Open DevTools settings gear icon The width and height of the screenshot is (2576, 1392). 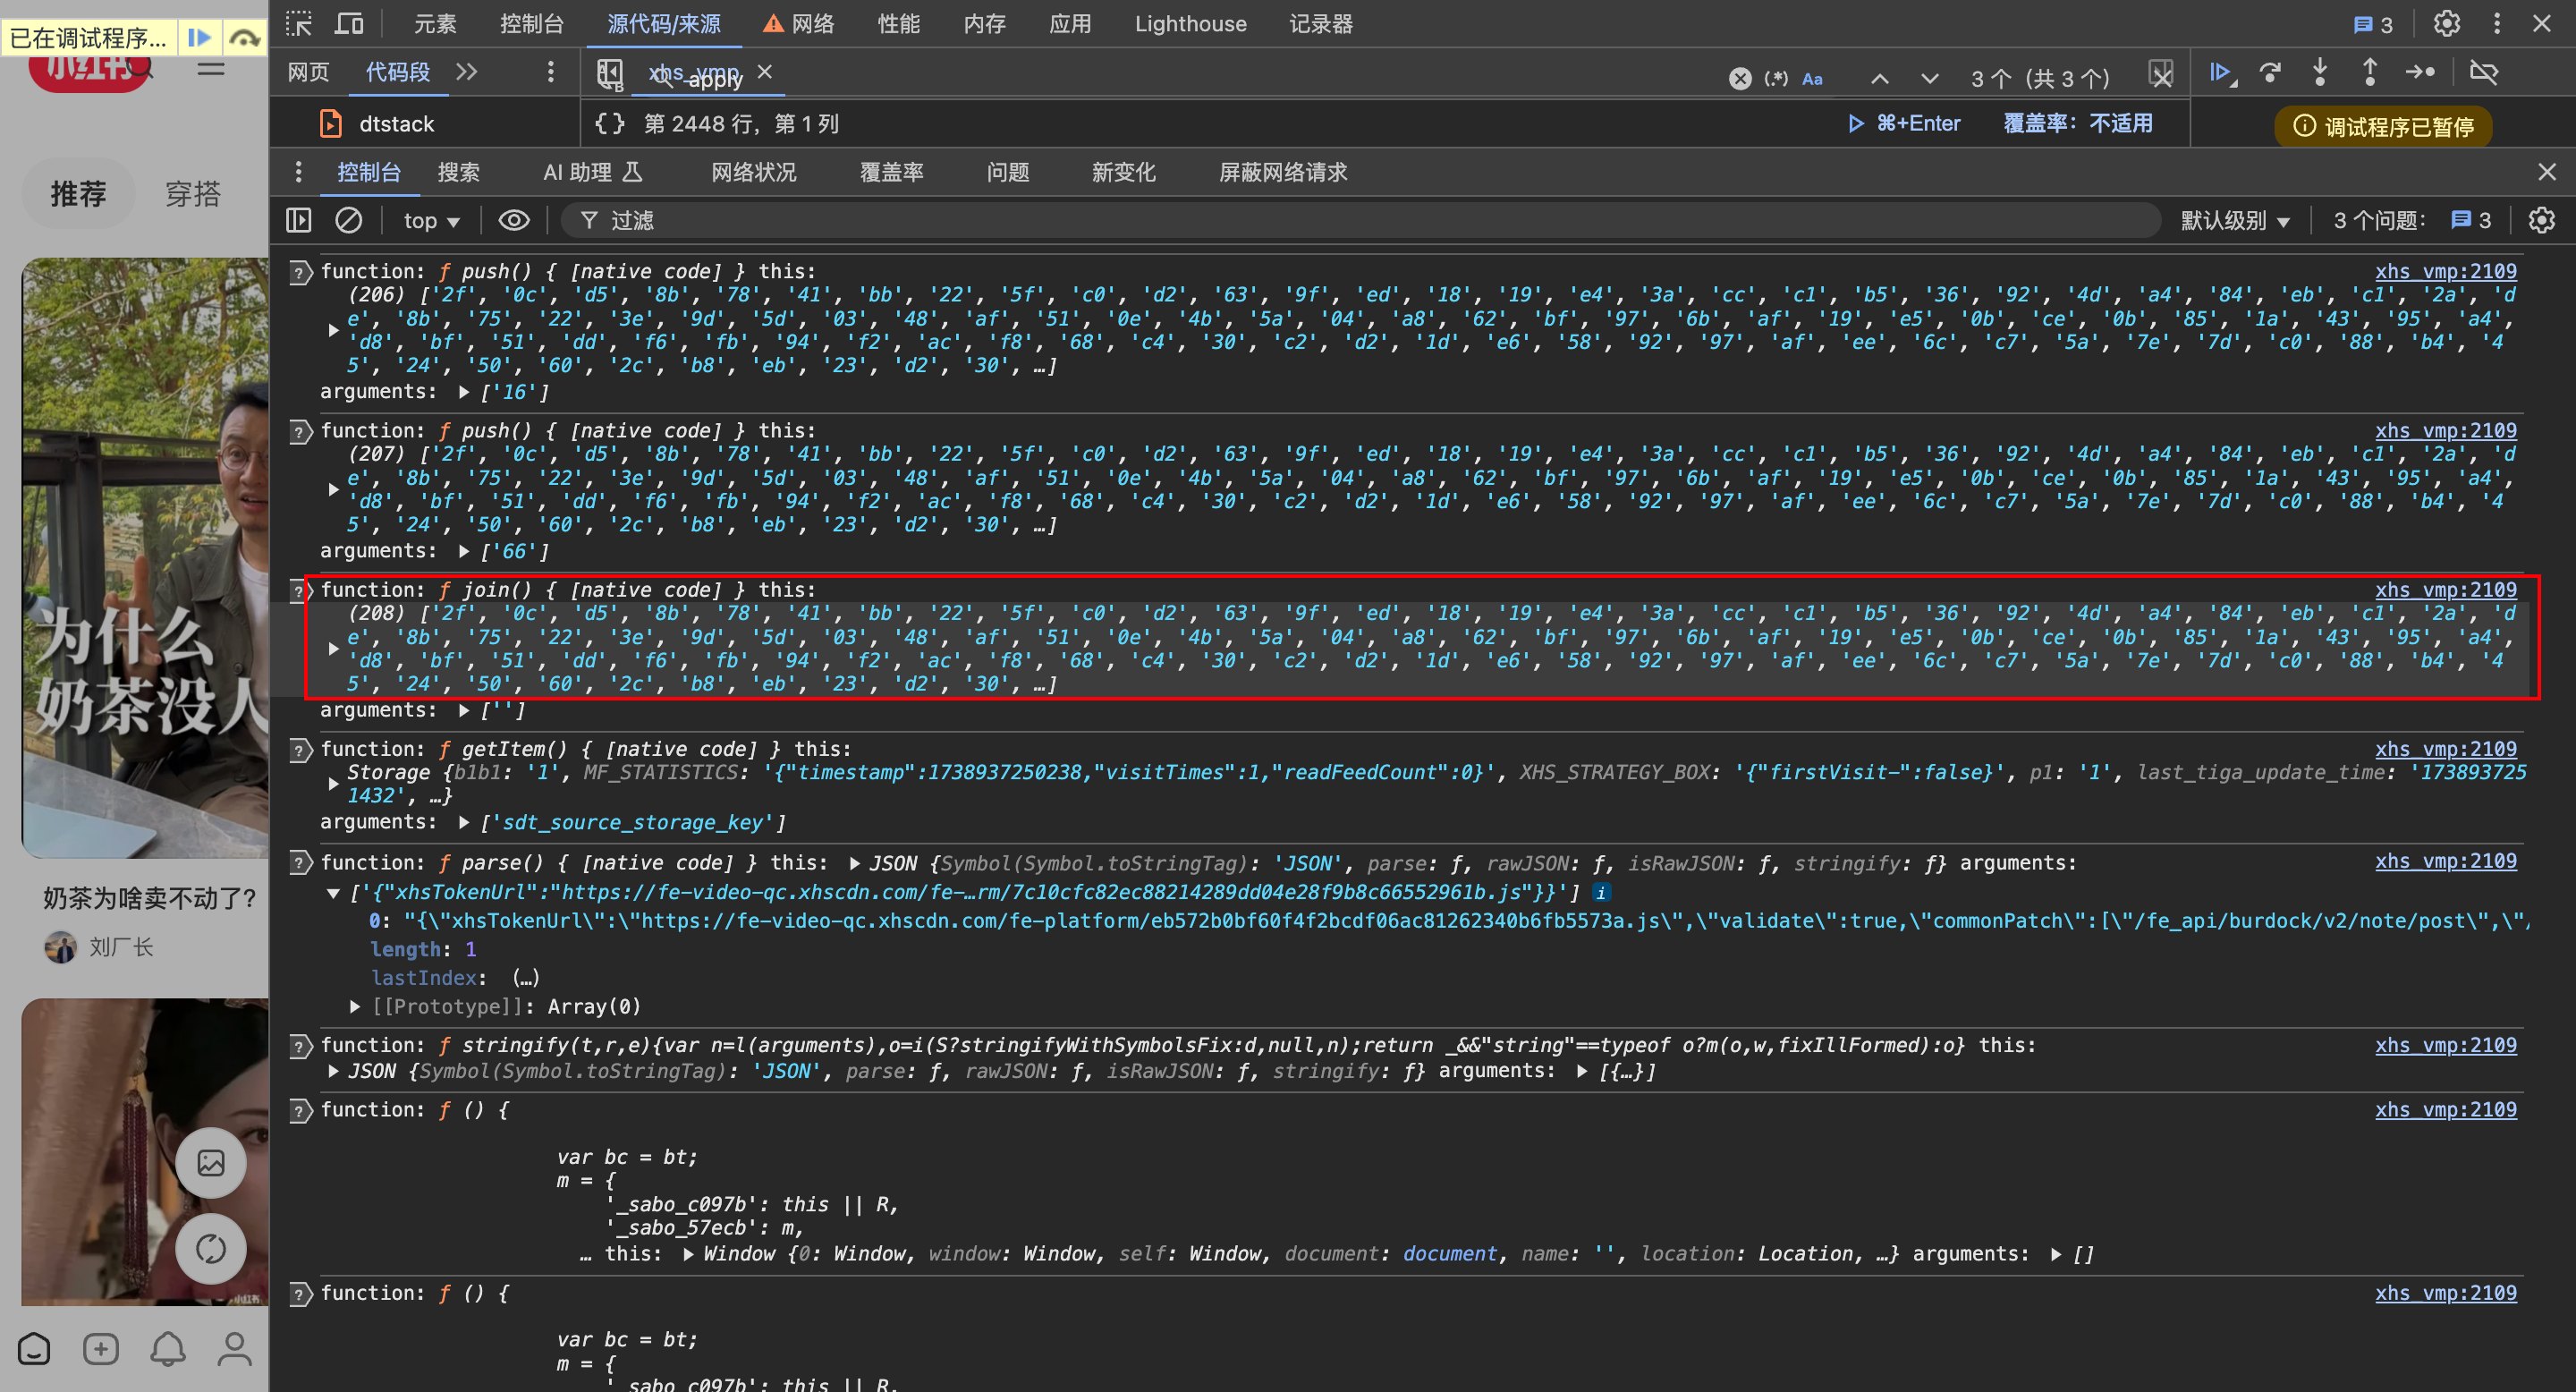coord(2446,23)
